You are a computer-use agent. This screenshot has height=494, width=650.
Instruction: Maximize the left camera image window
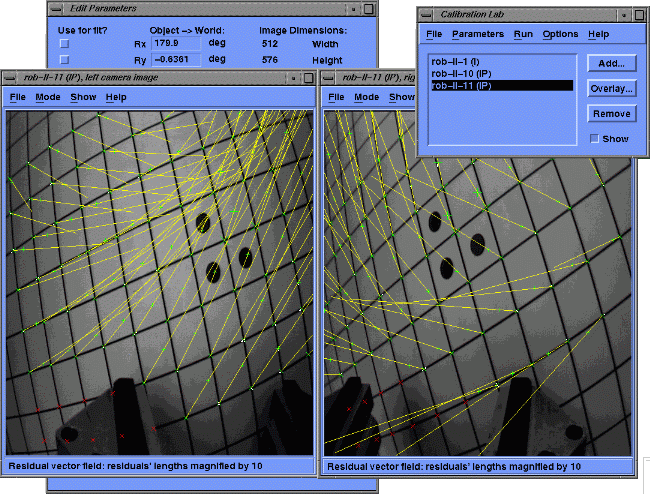coord(308,78)
